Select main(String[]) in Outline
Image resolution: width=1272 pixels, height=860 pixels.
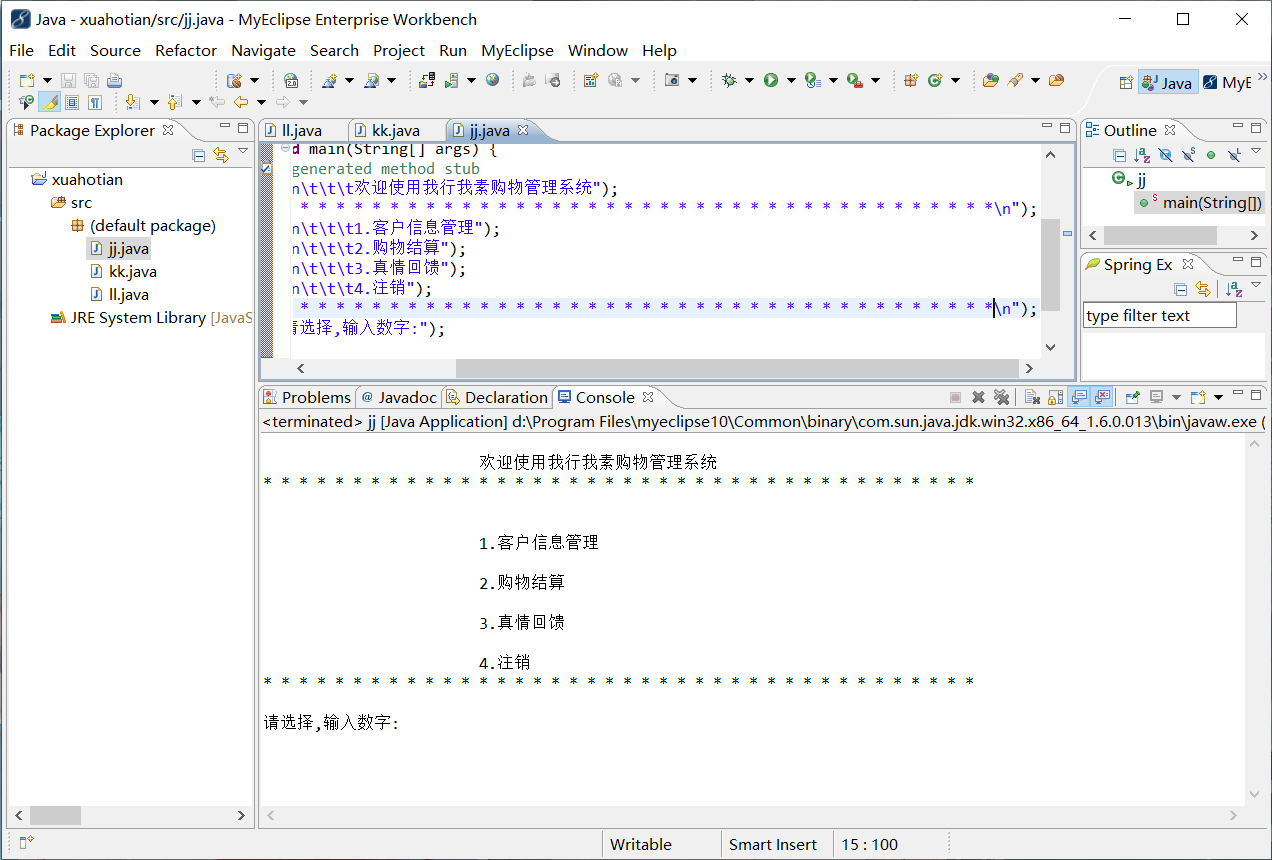[x=1201, y=202]
